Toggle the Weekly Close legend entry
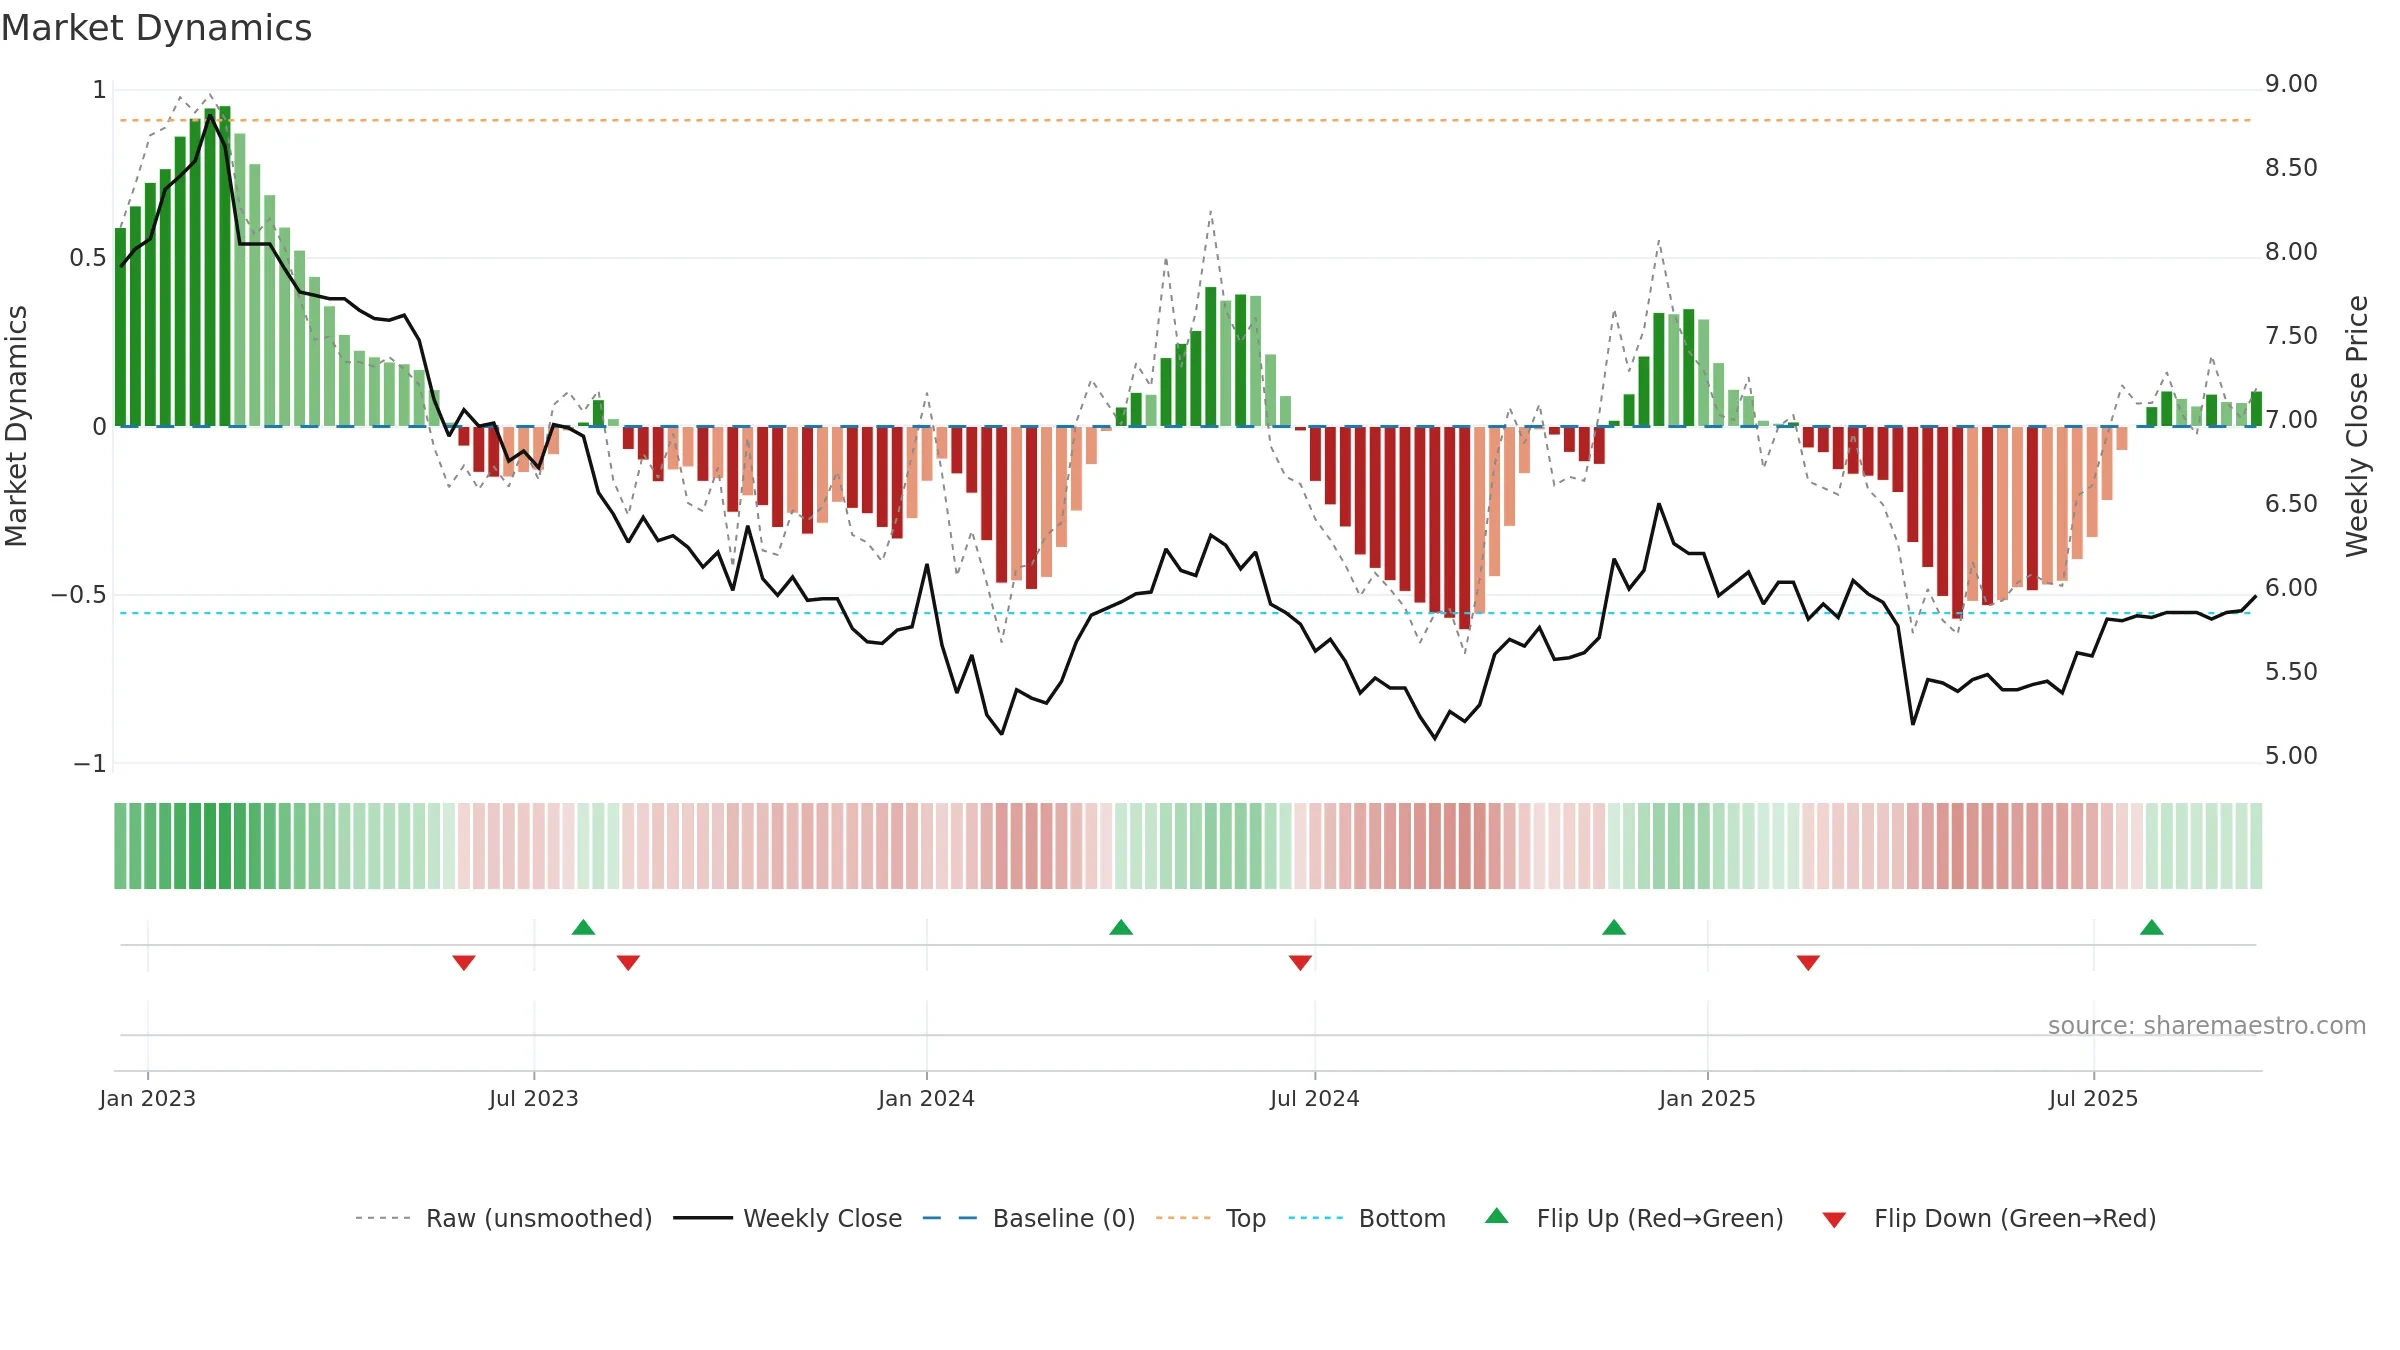2400x1350 pixels. pyautogui.click(x=787, y=1218)
